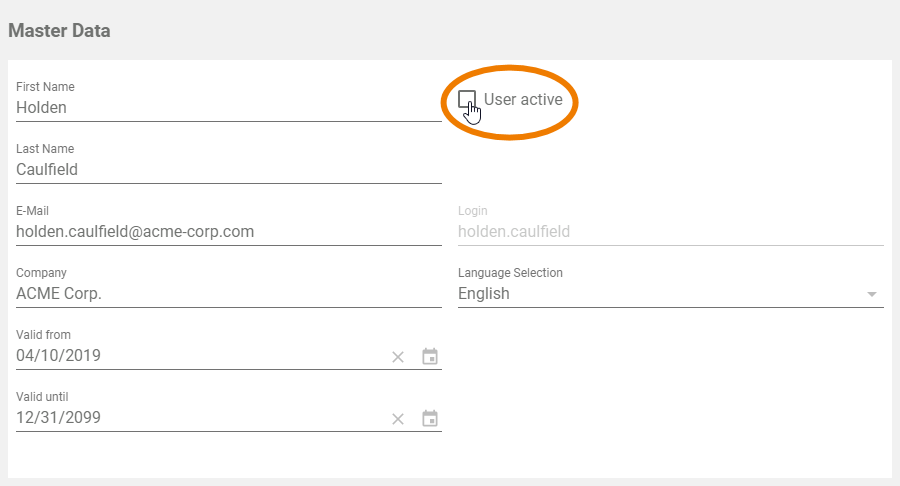This screenshot has height=486, width=900.
Task: Open the Valid from calendar picker
Action: pyautogui.click(x=430, y=357)
